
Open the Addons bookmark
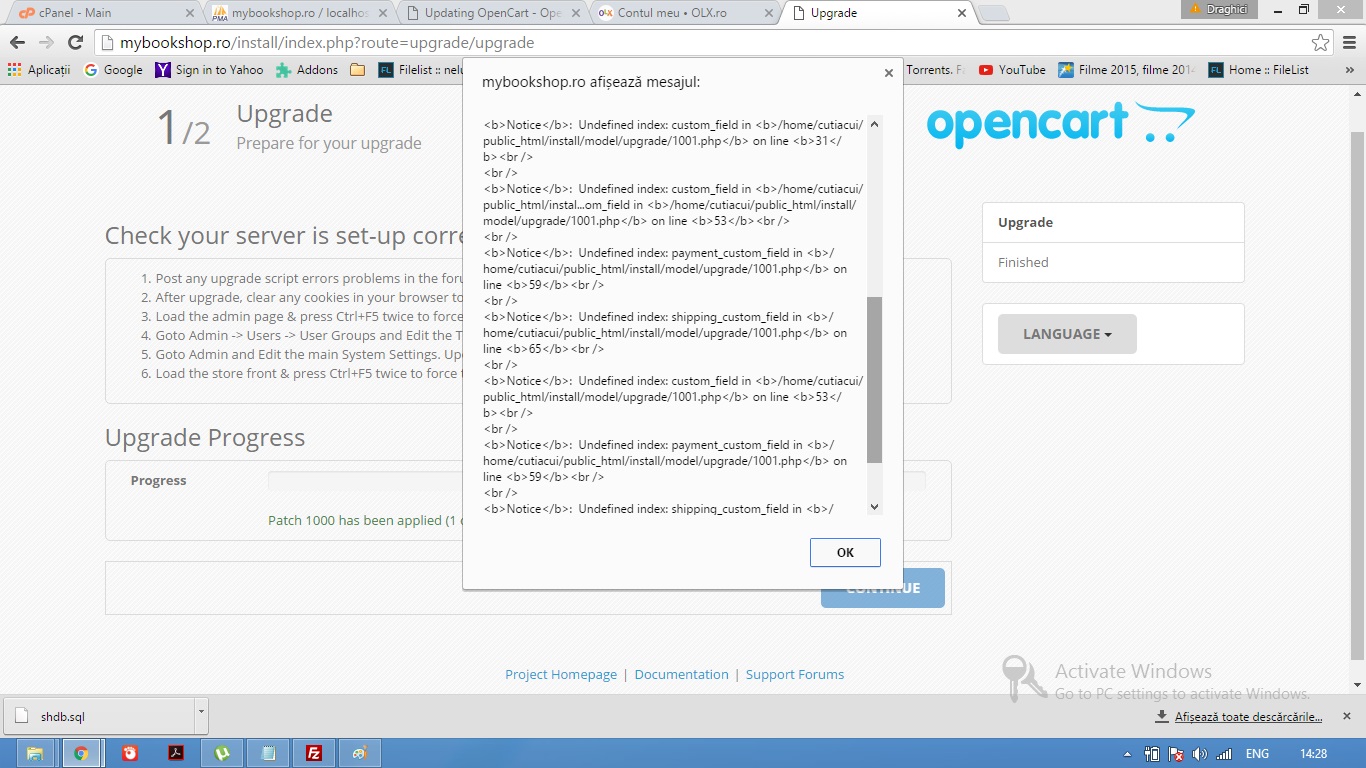click(x=307, y=70)
